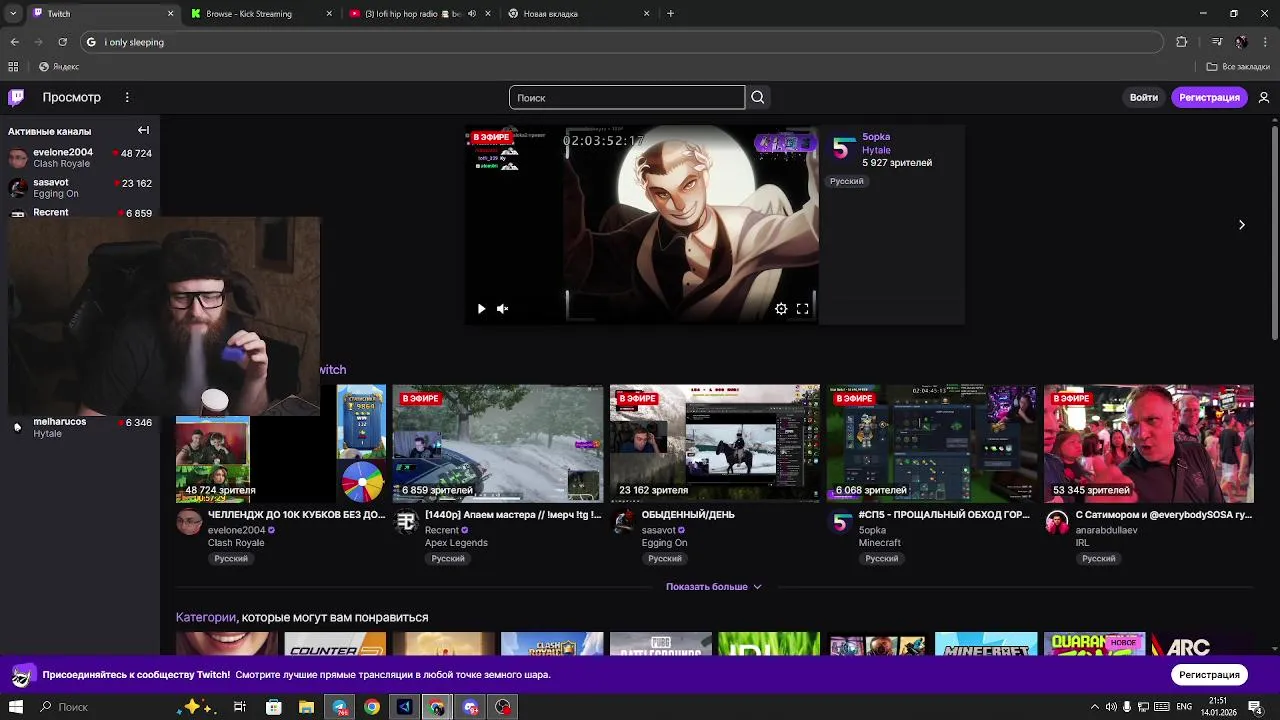Screen dimensions: 1280x720
Task: Mute the lofi hip hop radio tab
Action: pos(472,14)
